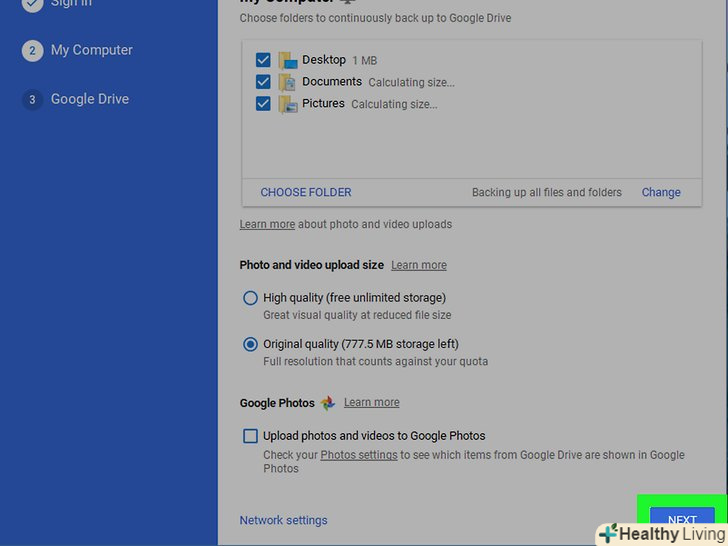Click the Google Photos pinwheel icon
Image resolution: width=728 pixels, height=546 pixels.
[x=328, y=403]
